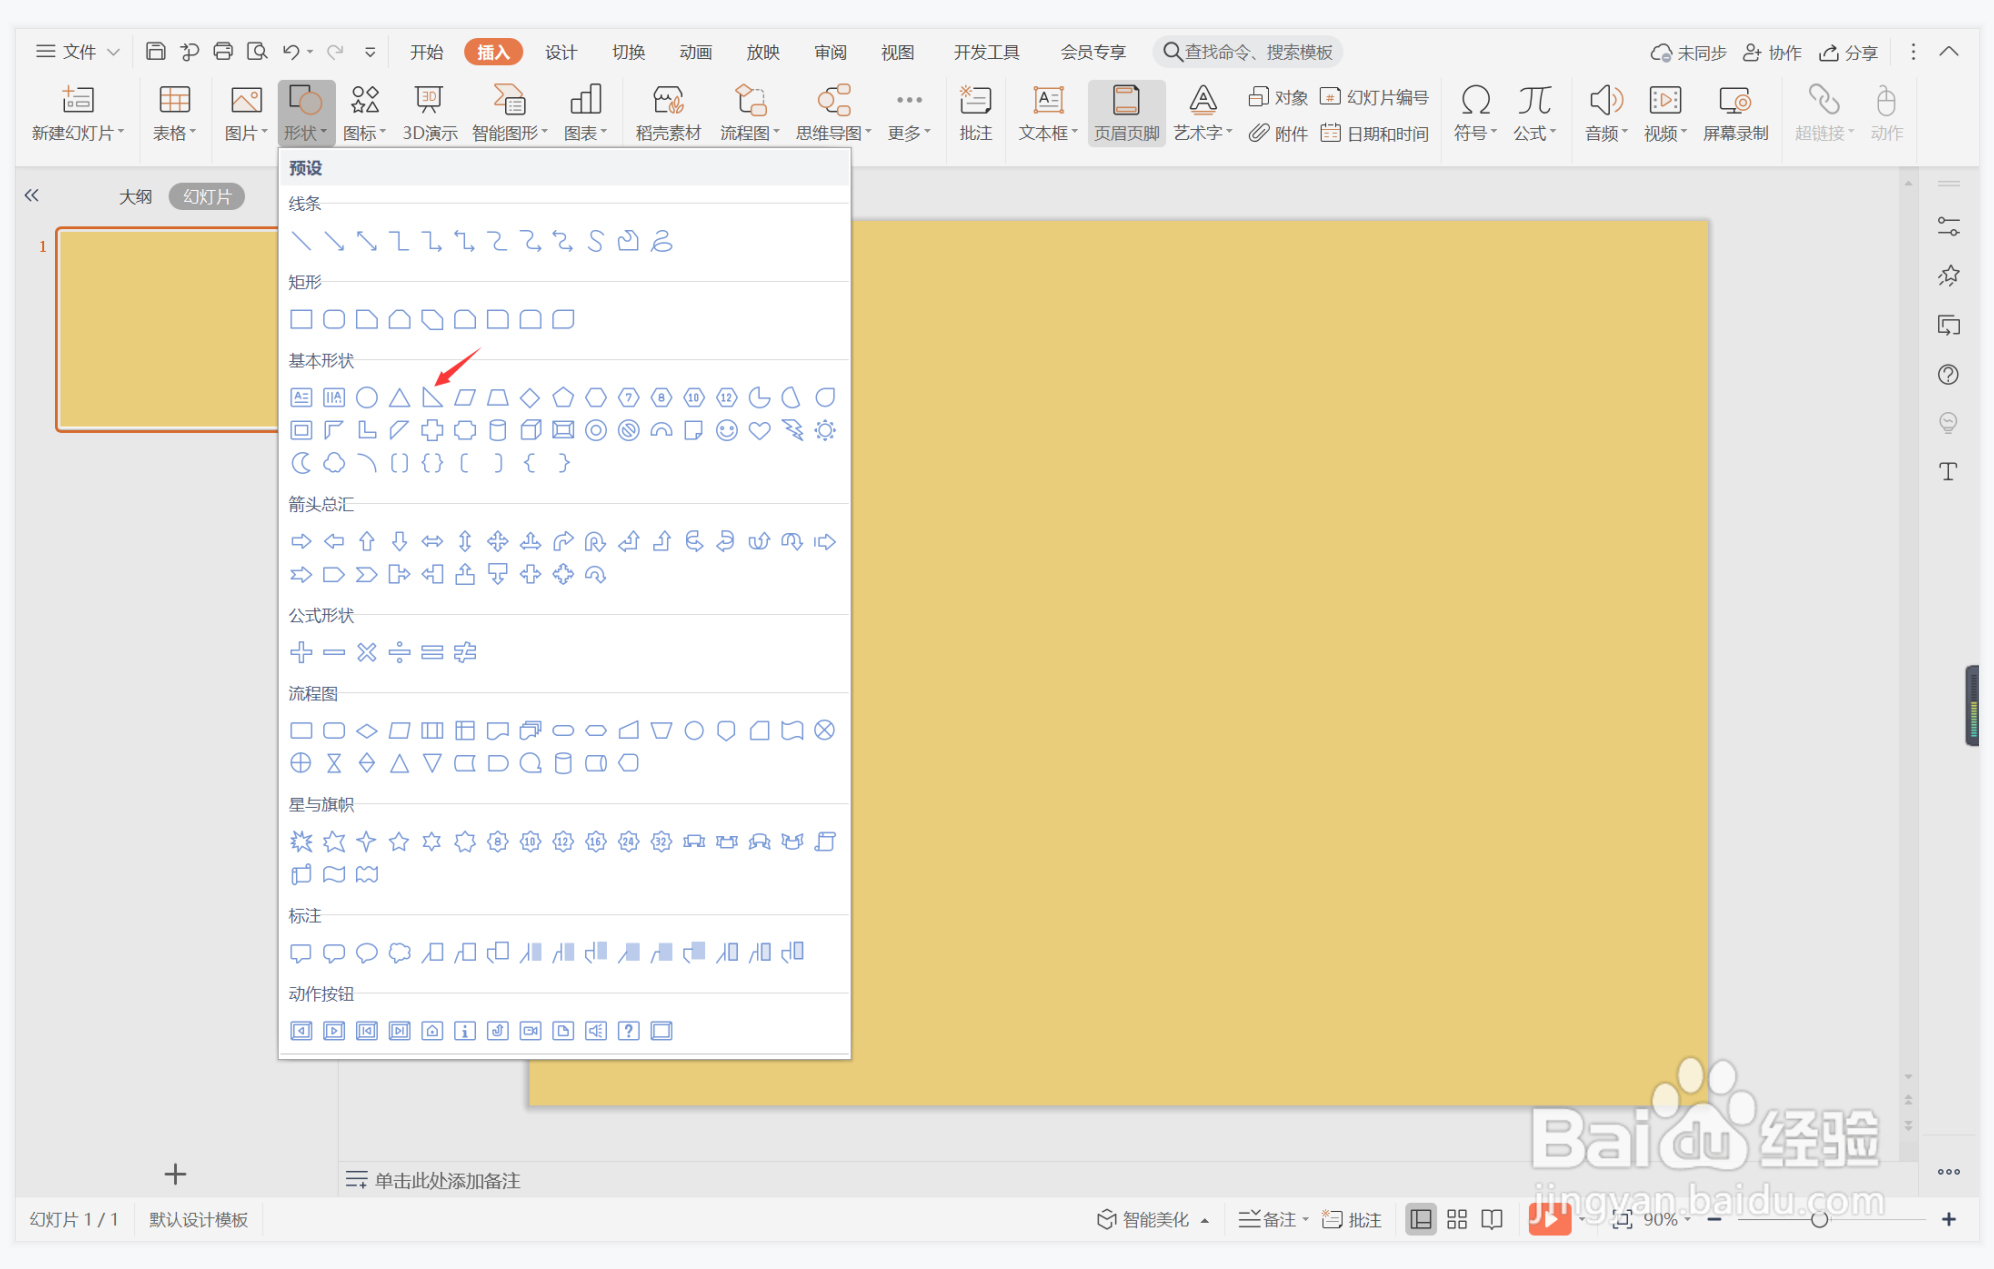This screenshot has width=1994, height=1269.
Task: Click the zoom slider handle
Action: (x=1819, y=1219)
